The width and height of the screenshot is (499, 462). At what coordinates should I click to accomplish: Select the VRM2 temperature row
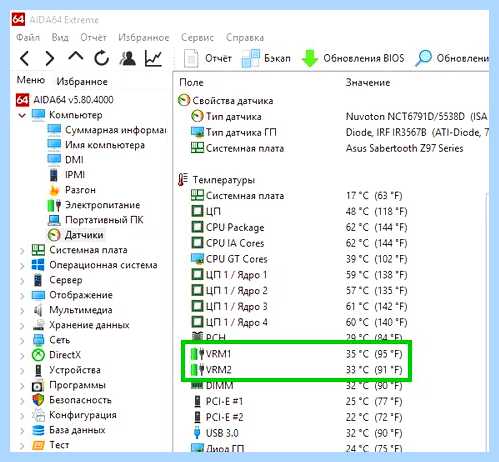tap(297, 370)
